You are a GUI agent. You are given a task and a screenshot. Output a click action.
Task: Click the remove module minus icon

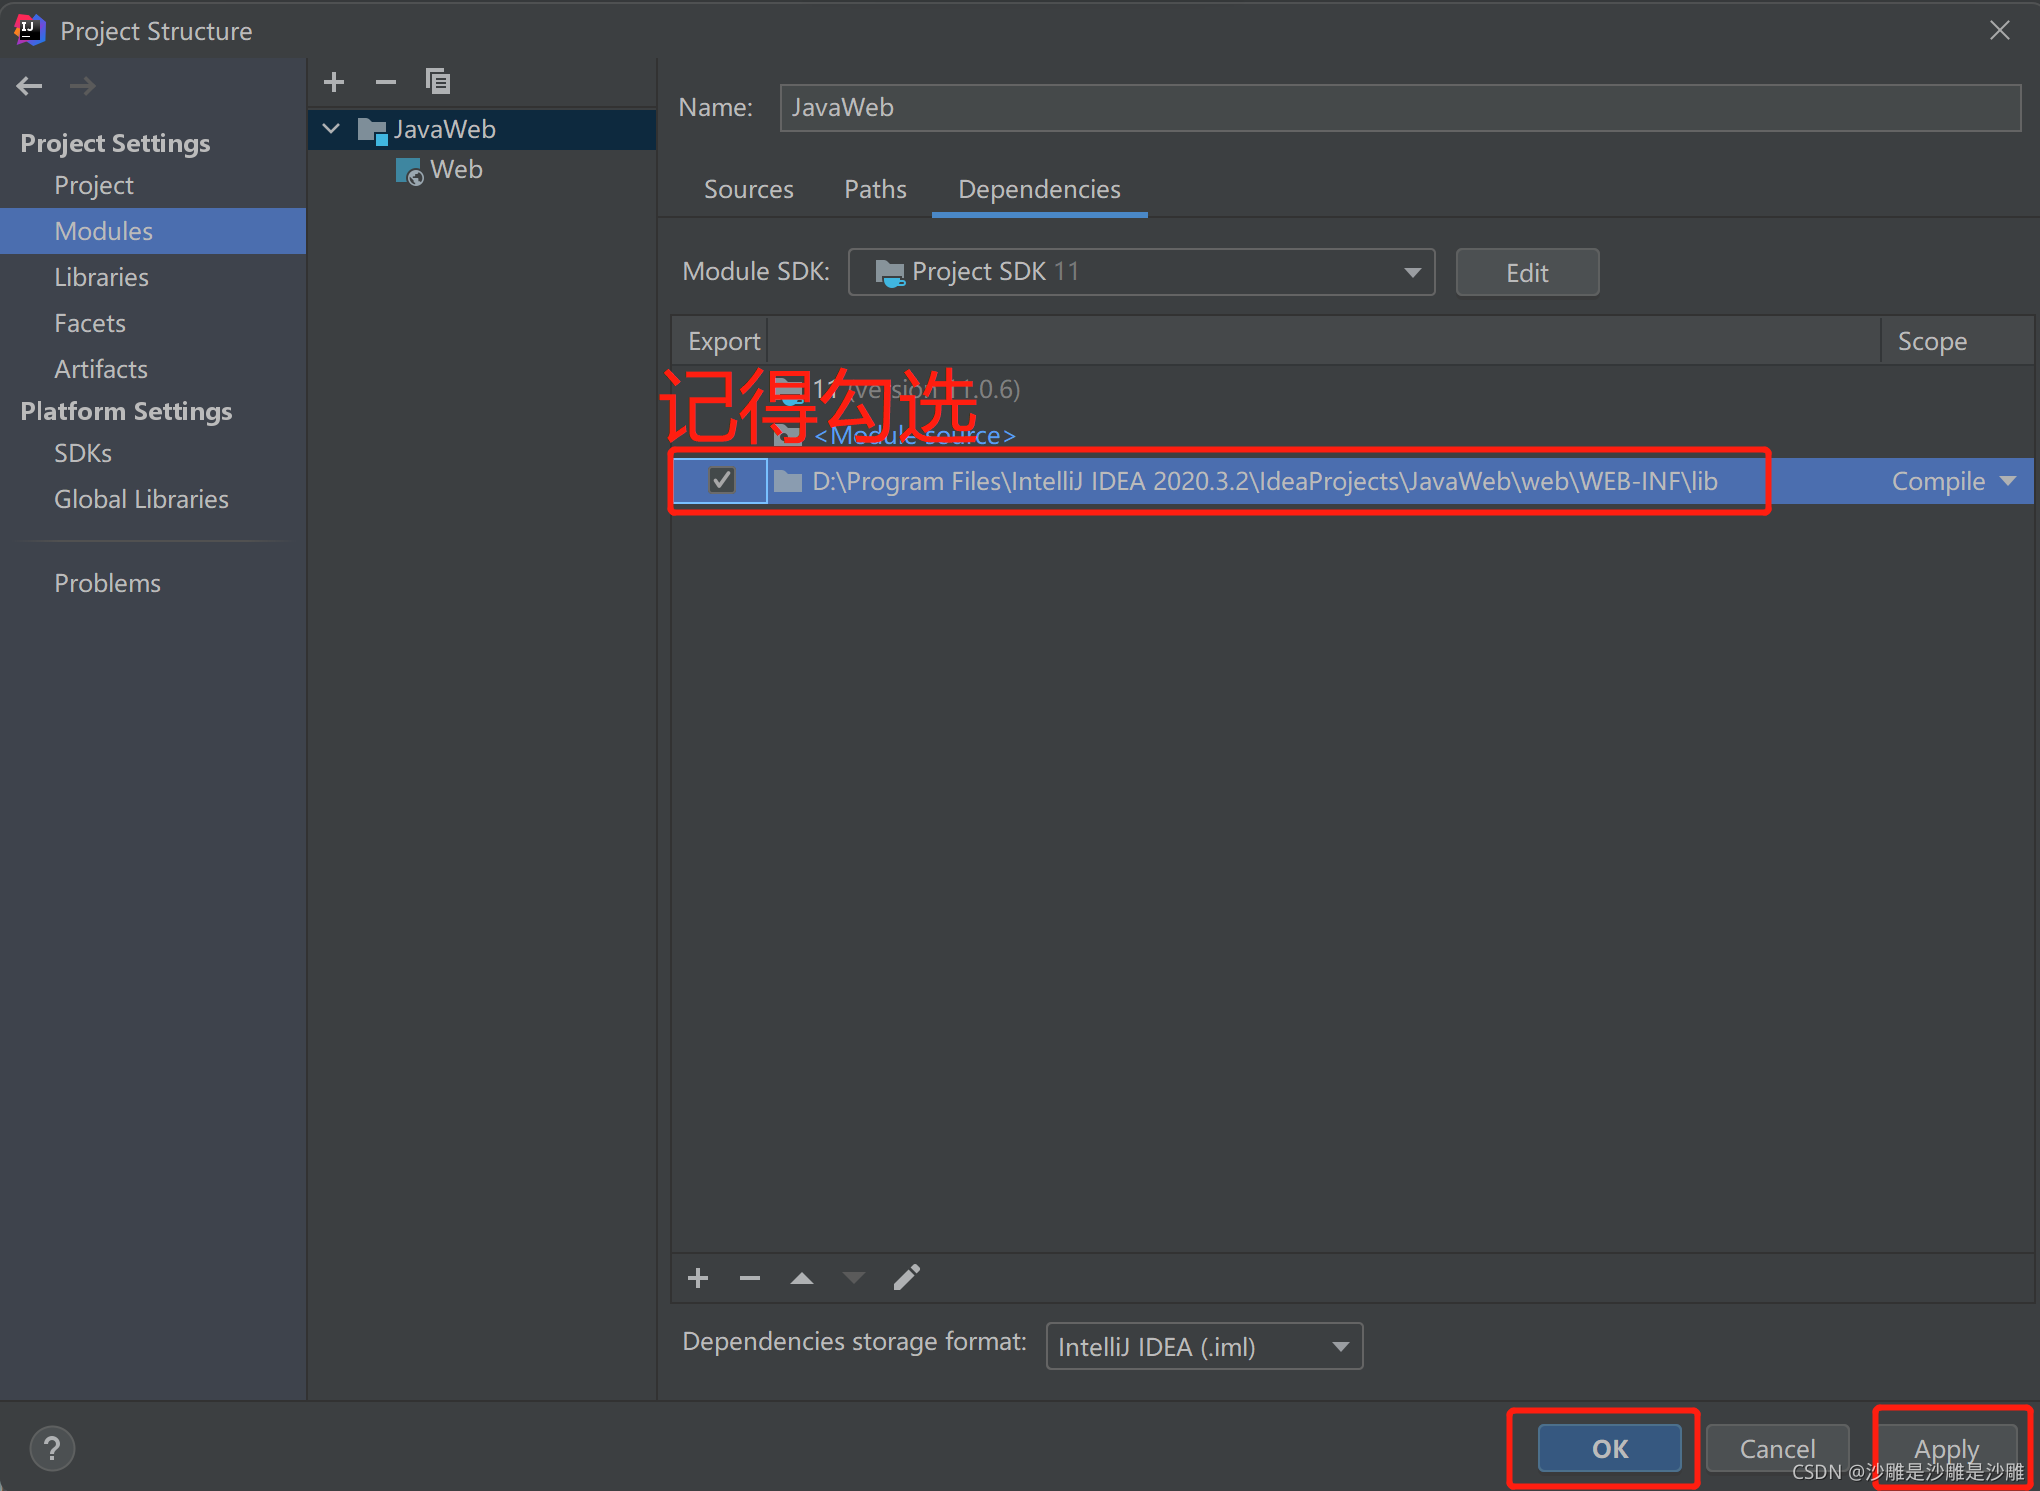[386, 82]
